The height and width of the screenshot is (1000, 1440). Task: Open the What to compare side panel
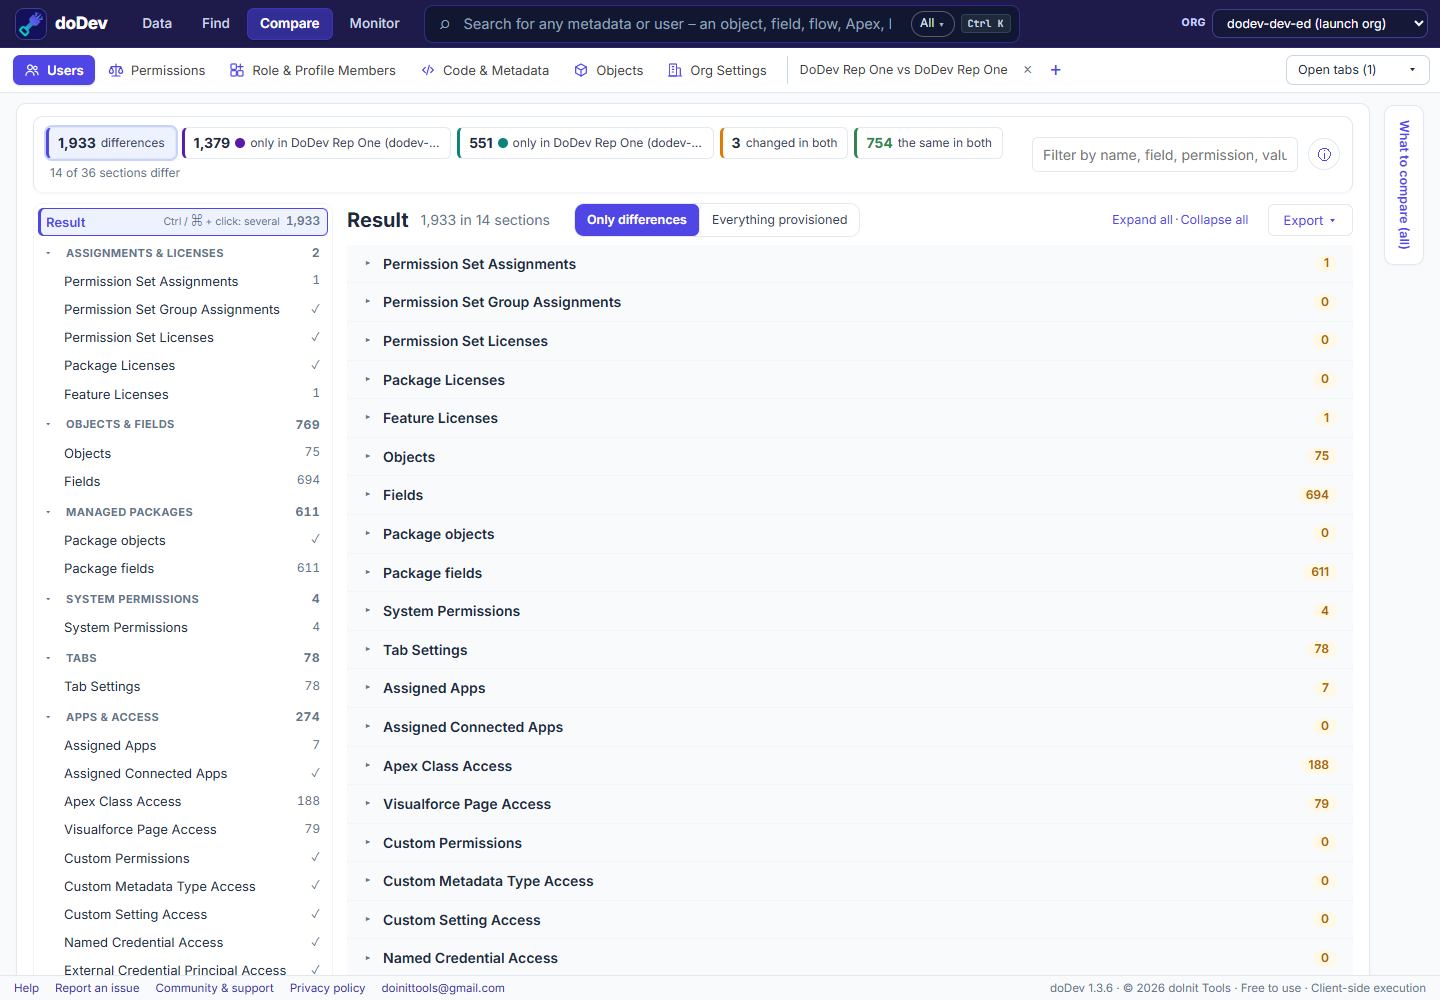(1404, 185)
